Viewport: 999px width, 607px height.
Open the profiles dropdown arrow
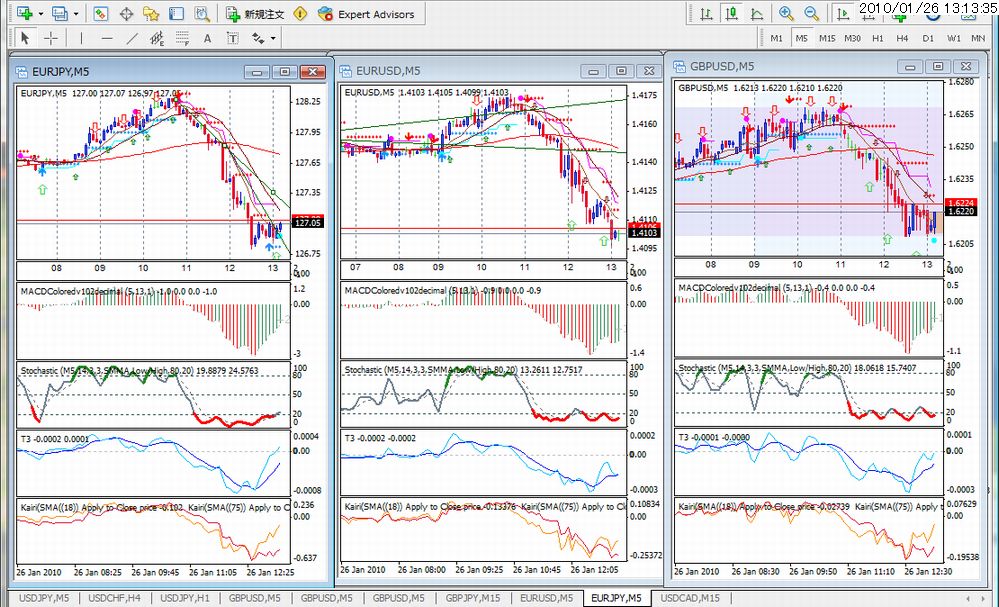(76, 14)
